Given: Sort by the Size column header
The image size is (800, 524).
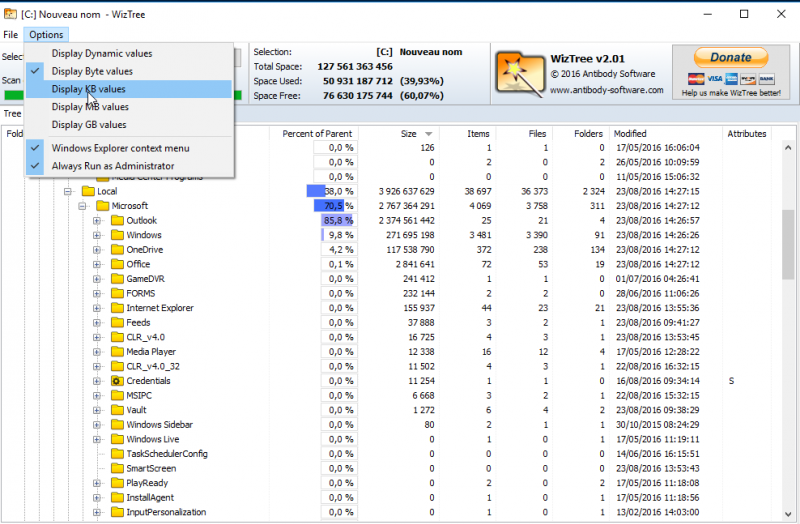Looking at the screenshot, I should (x=410, y=134).
